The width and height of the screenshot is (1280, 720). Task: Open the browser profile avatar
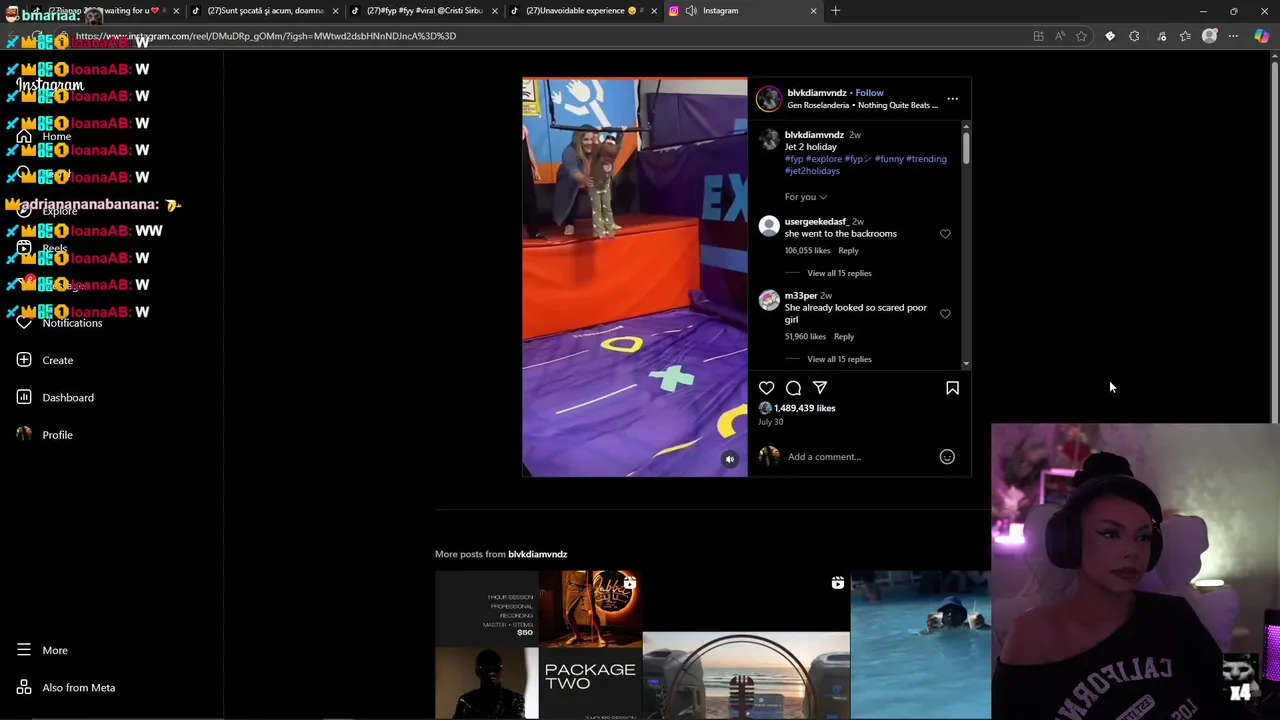[x=1209, y=36]
